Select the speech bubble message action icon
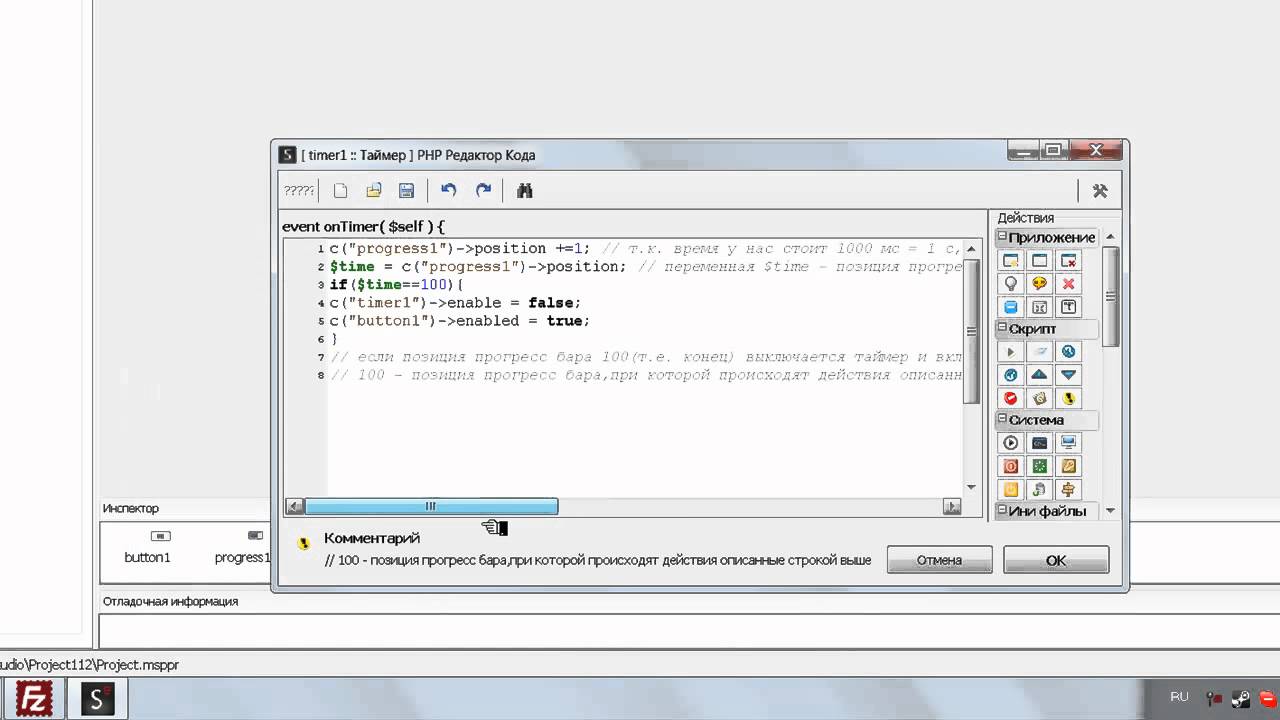Viewport: 1280px width, 720px height. pyautogui.click(x=1040, y=284)
